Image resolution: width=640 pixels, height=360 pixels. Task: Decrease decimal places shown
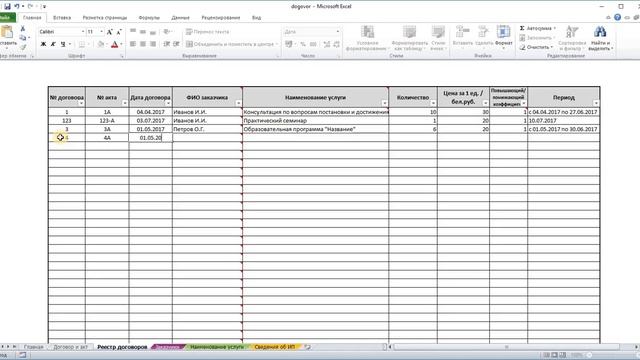[336, 44]
